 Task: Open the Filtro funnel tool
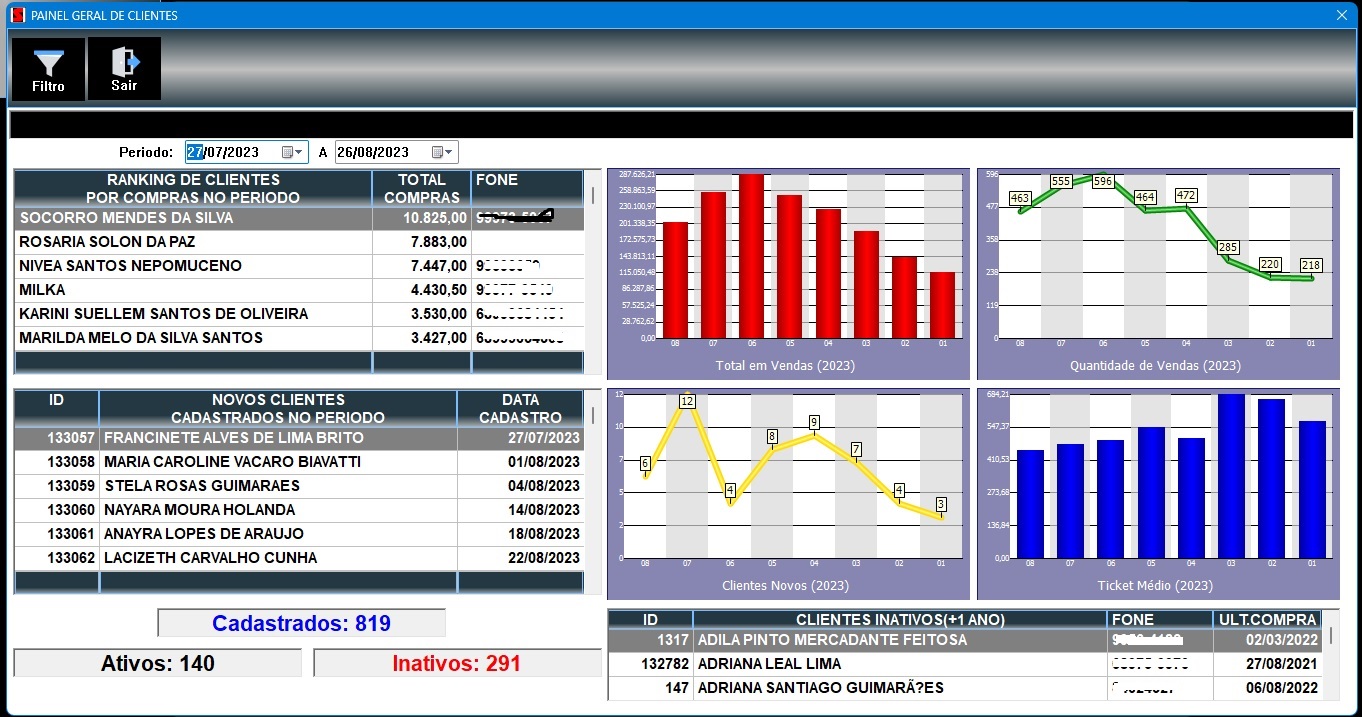[x=48, y=69]
